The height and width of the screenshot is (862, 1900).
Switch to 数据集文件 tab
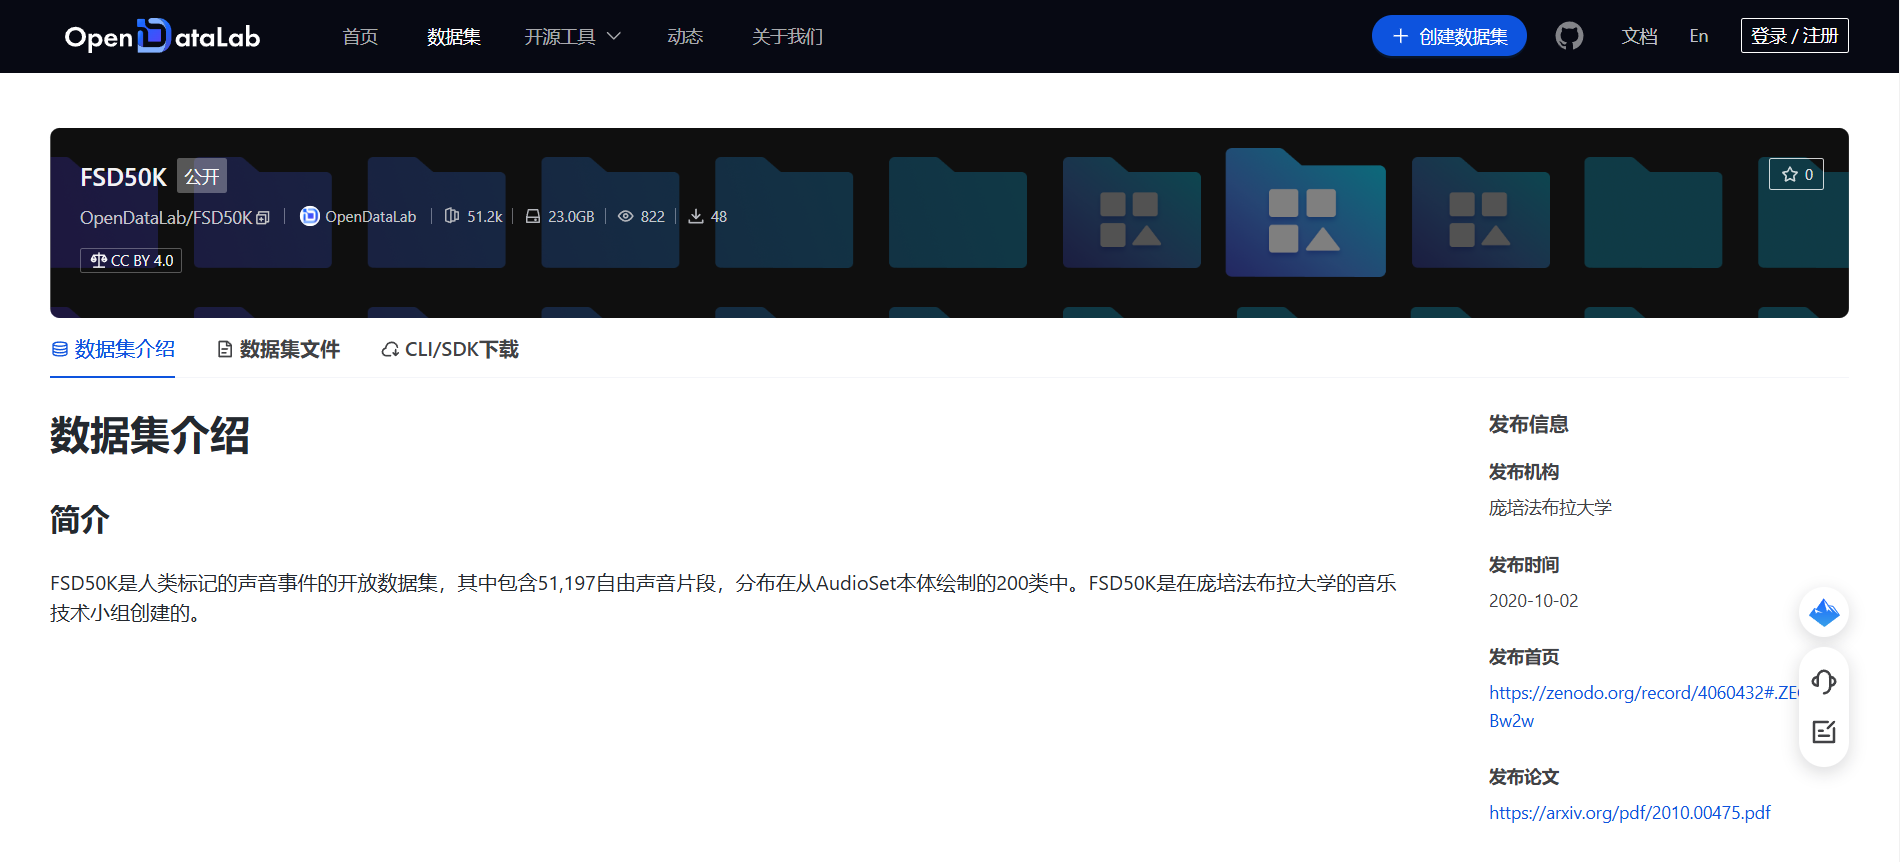(x=278, y=349)
